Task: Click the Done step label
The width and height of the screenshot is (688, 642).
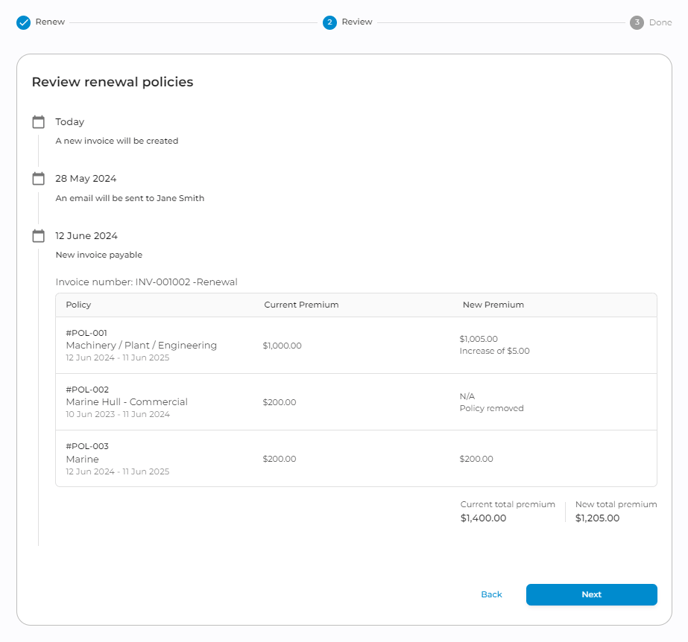Action: coord(660,22)
